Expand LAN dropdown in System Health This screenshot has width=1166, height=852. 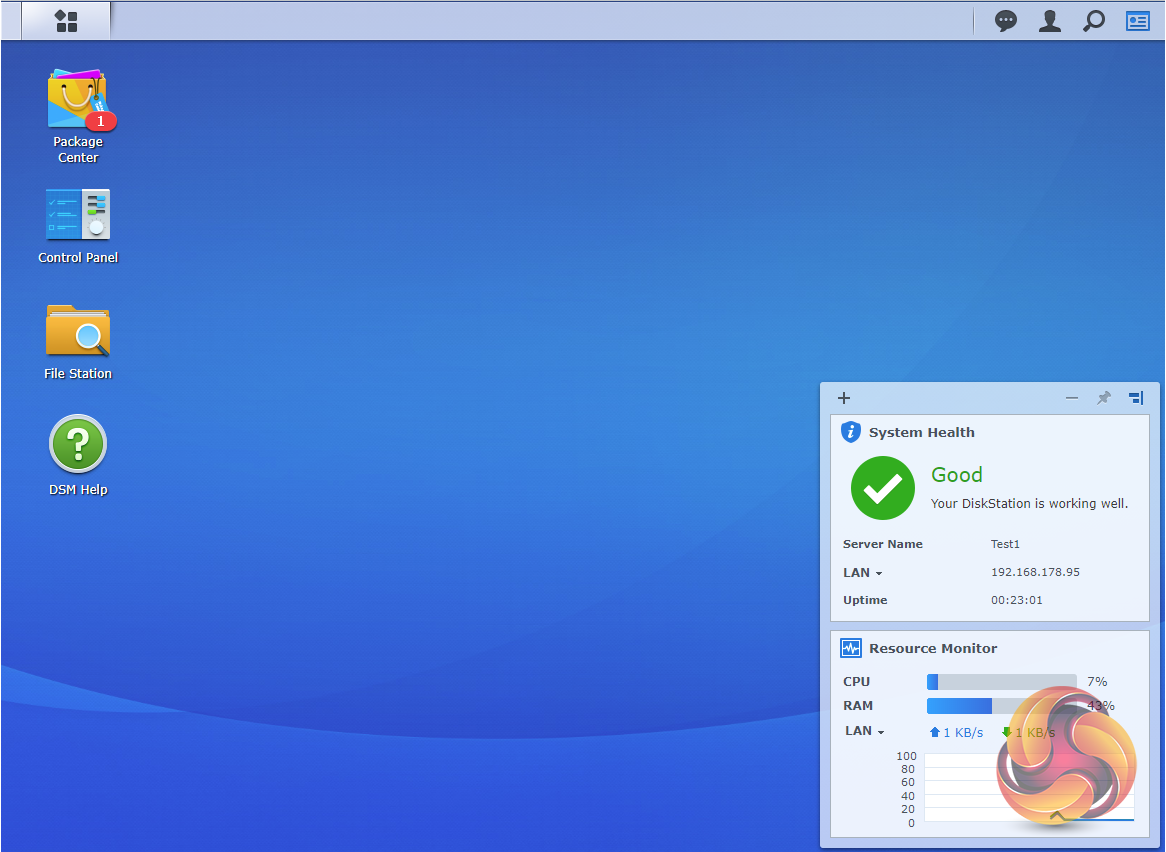pos(863,572)
